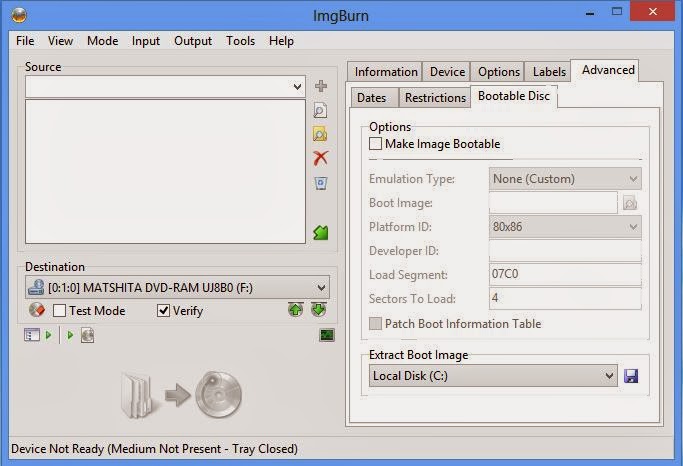Screen dimensions: 683x466
Task: Click the drive icon in Destination dropdown
Action: coord(36,287)
